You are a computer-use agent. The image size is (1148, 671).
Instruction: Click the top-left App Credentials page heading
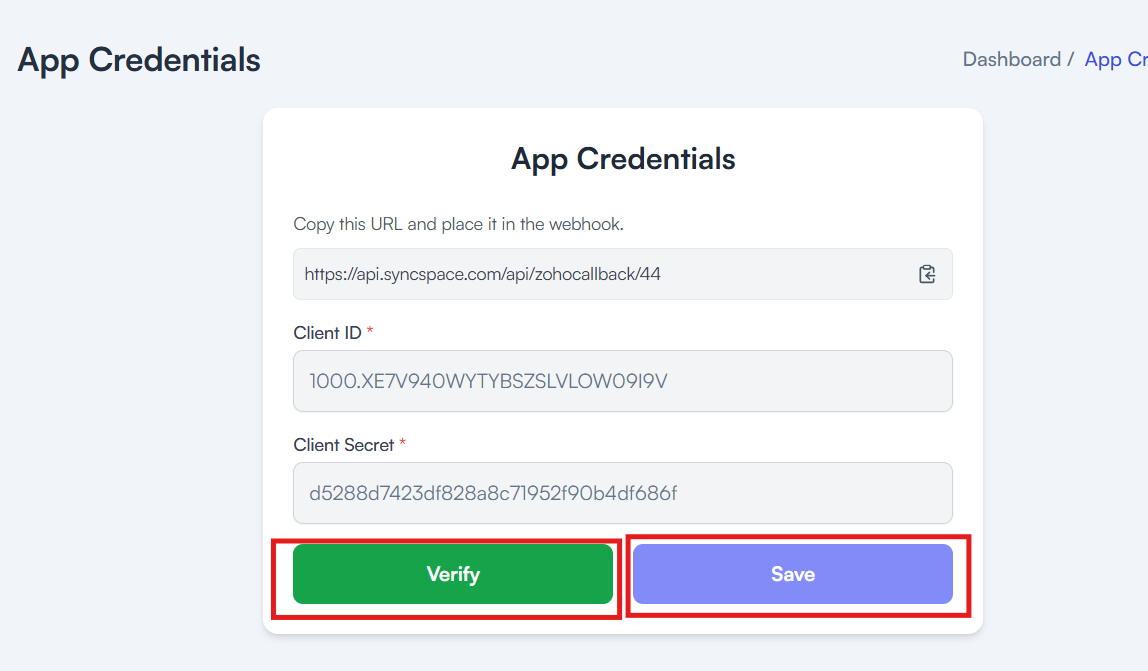coord(139,61)
